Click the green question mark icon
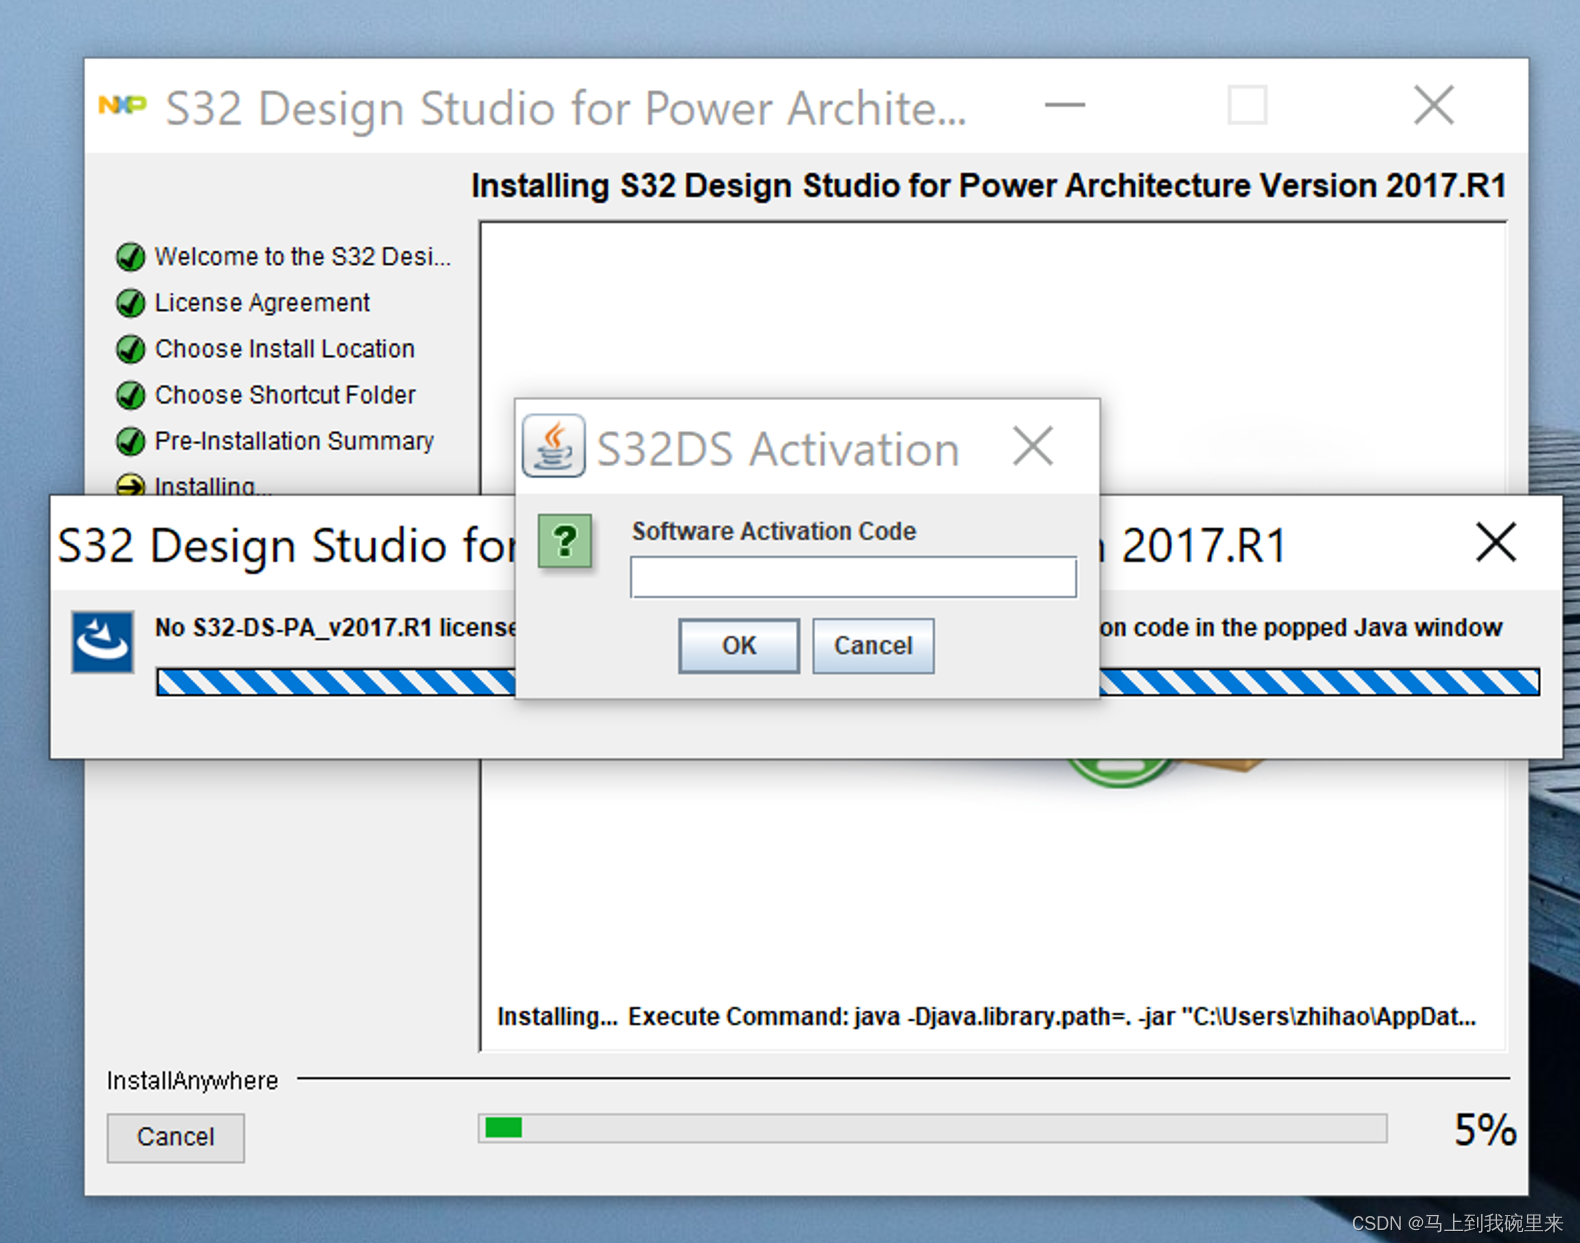Screen dimensions: 1580x1243 click(565, 541)
